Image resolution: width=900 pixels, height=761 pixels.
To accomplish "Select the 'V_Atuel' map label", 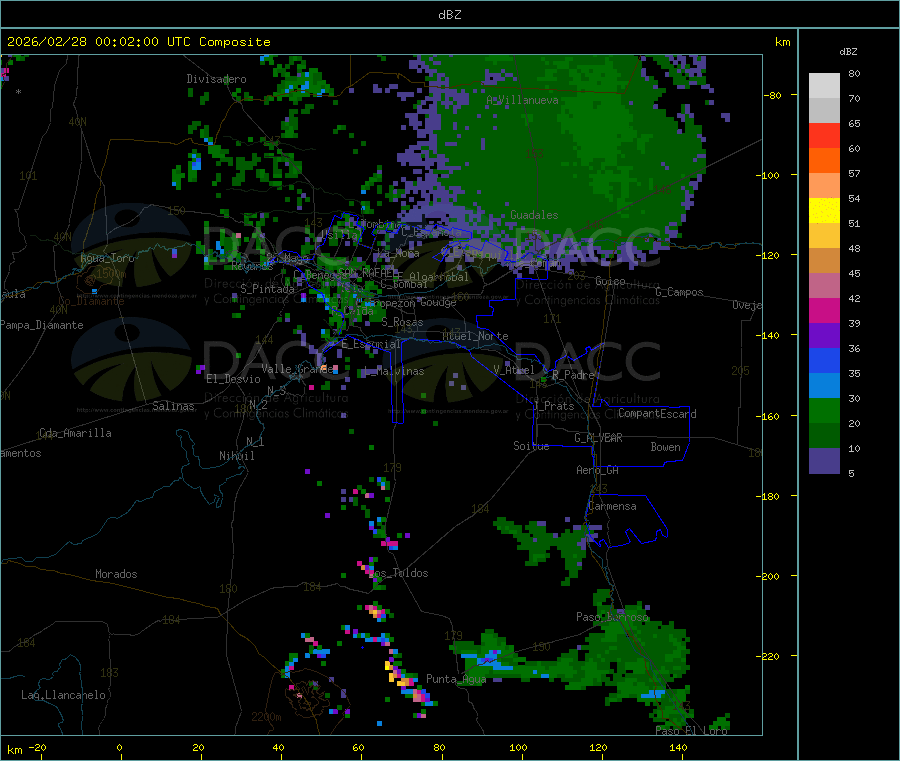I will click(514, 370).
